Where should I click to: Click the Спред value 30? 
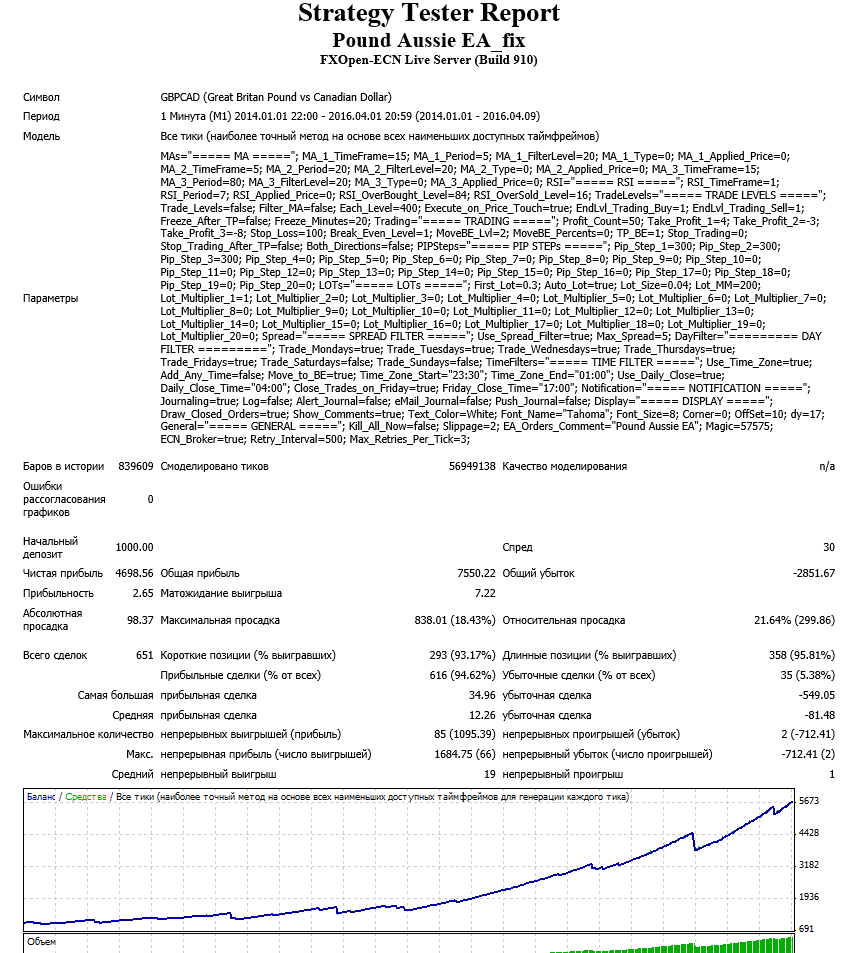point(829,547)
